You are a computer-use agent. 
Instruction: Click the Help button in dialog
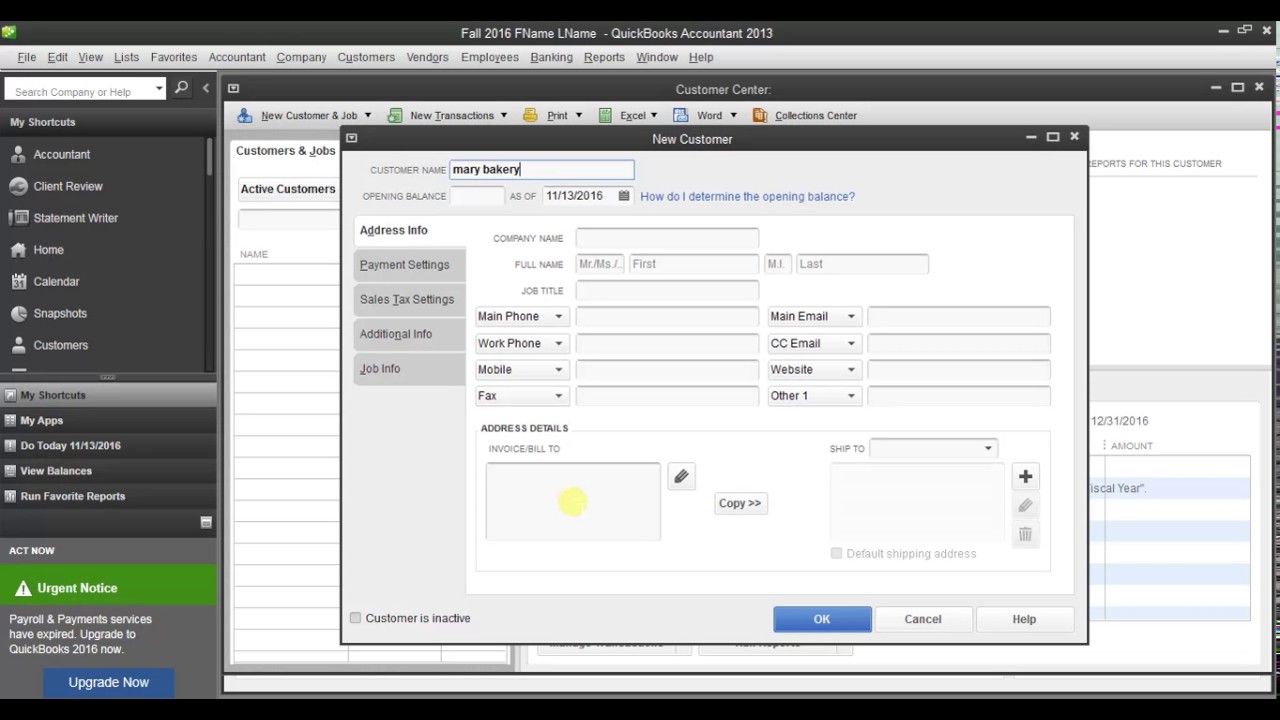(x=1024, y=619)
